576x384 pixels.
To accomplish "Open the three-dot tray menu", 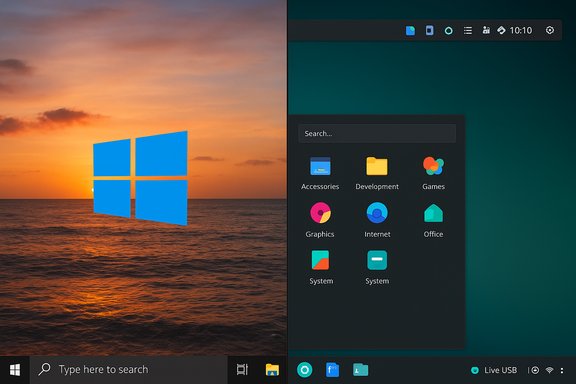I will click(x=562, y=370).
